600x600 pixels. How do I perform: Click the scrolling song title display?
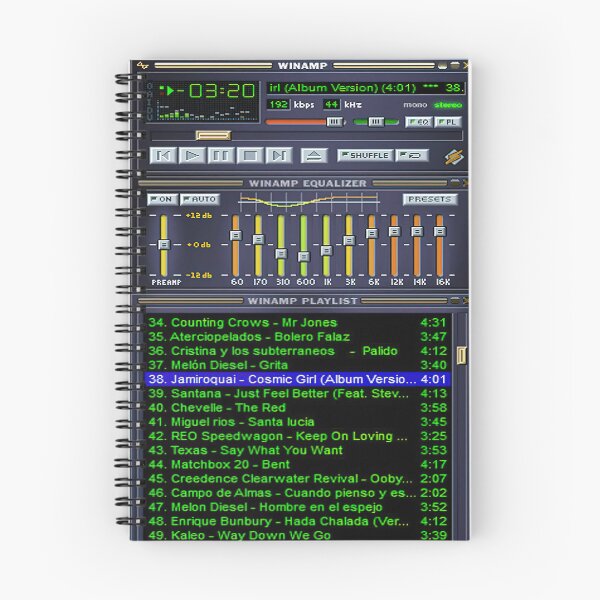(365, 88)
